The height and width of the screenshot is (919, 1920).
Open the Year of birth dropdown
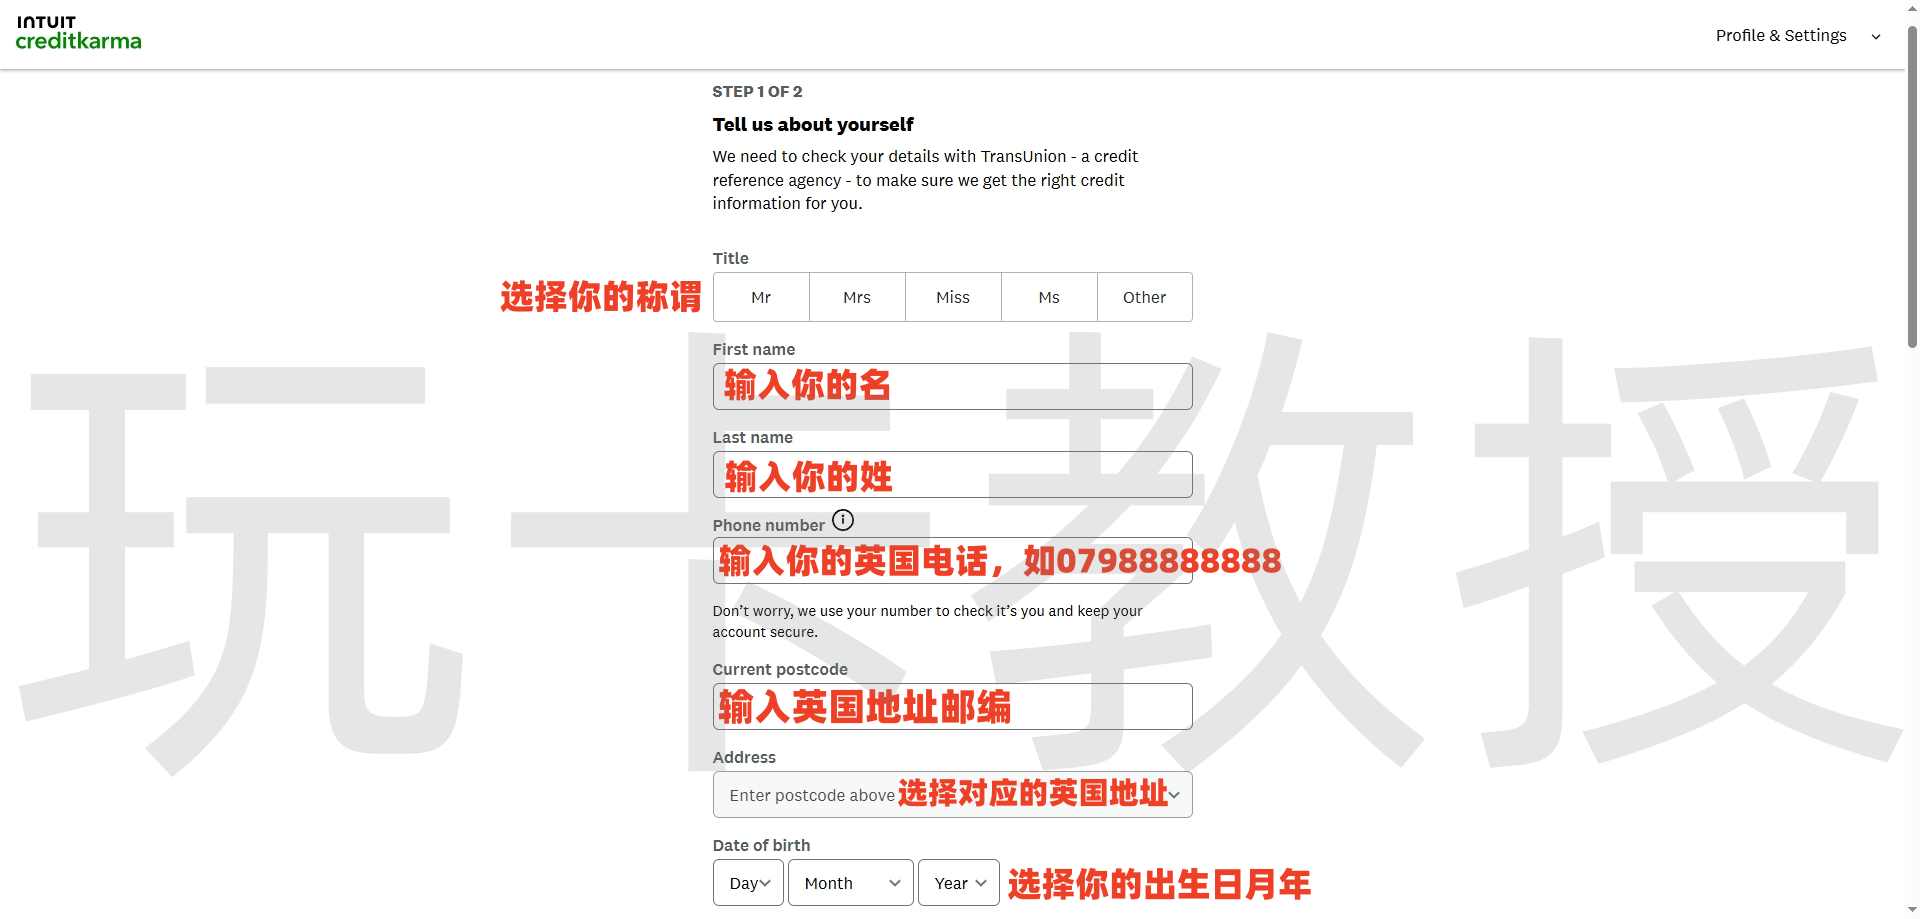pyautogui.click(x=959, y=883)
